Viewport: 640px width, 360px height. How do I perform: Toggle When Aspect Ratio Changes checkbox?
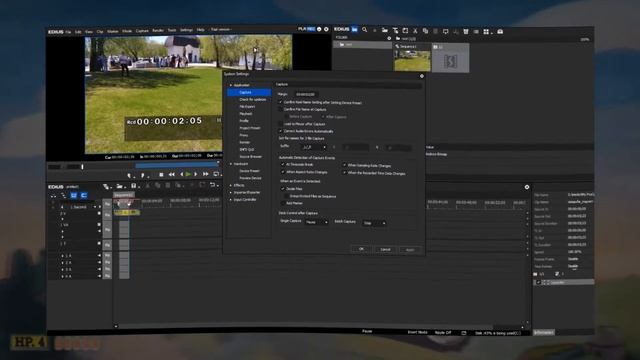coord(282,172)
